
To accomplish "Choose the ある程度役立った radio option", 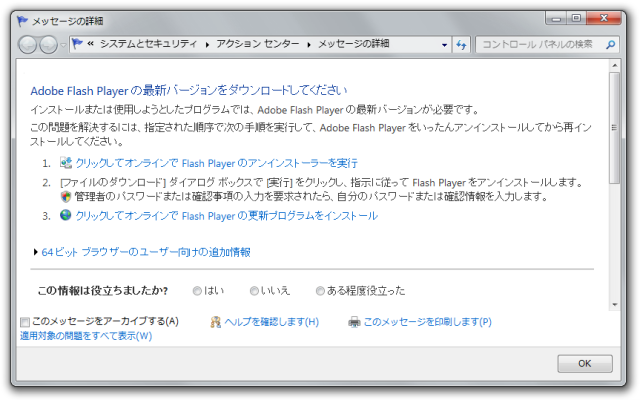I will tap(320, 291).
